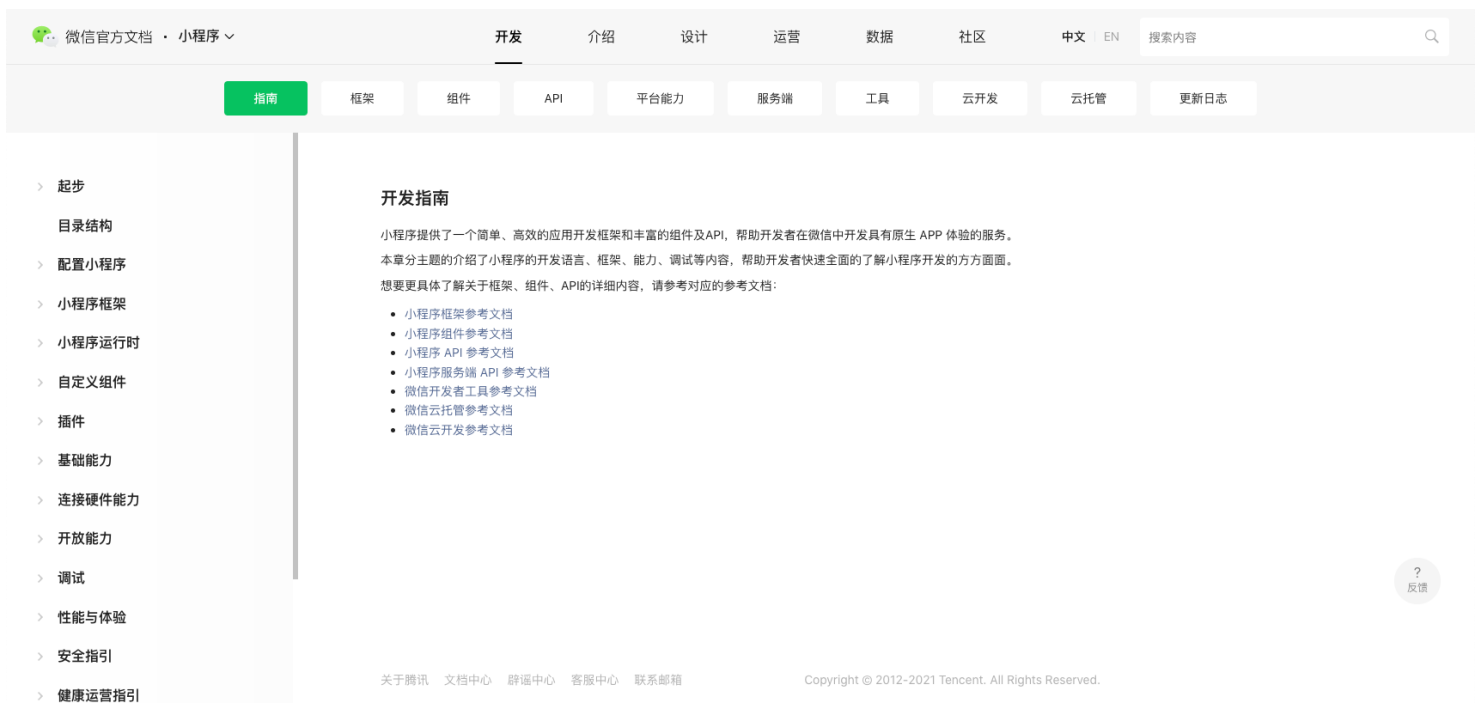The width and height of the screenshot is (1481, 717).
Task: Select the 介绍 top navigation tab
Action: click(x=601, y=37)
